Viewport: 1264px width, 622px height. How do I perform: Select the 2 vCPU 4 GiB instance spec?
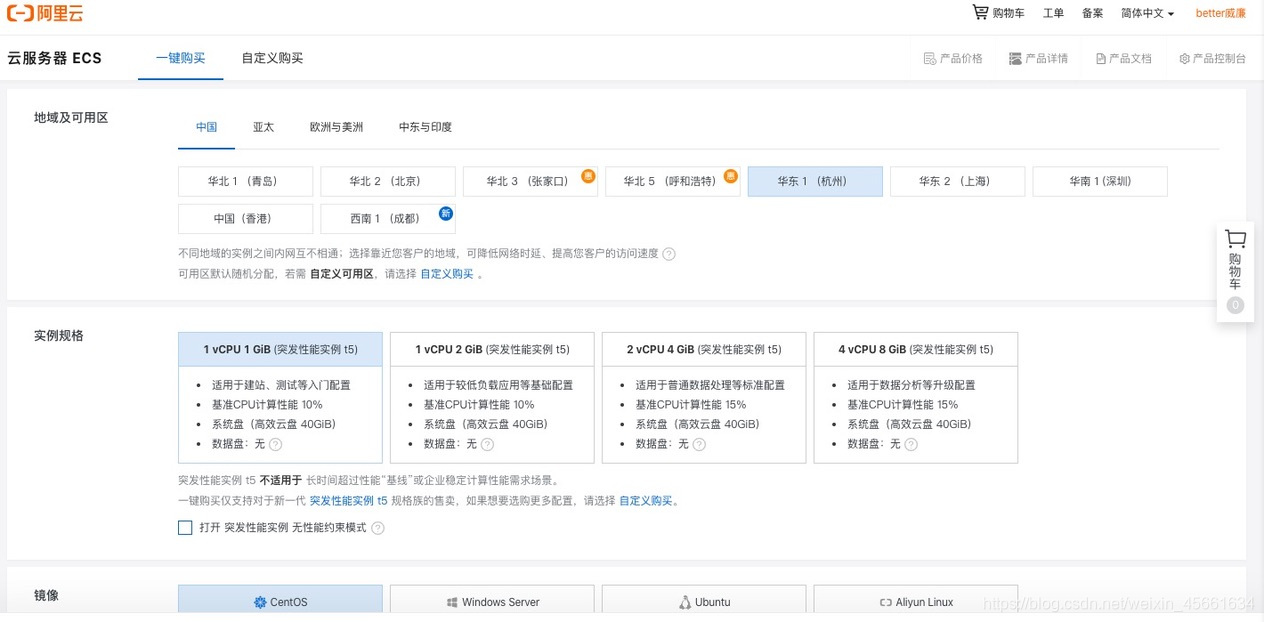[x=704, y=398]
